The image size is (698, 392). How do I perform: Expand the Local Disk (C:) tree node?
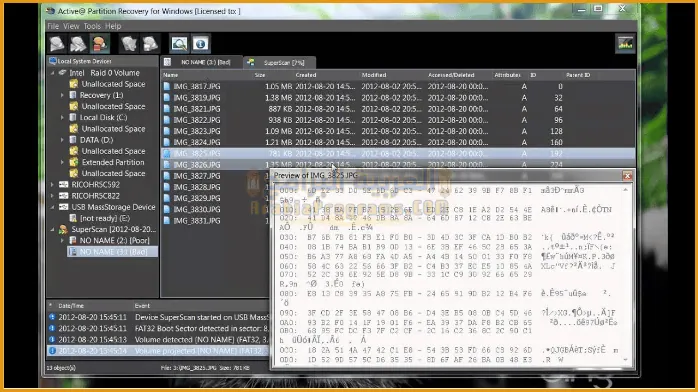(x=62, y=117)
